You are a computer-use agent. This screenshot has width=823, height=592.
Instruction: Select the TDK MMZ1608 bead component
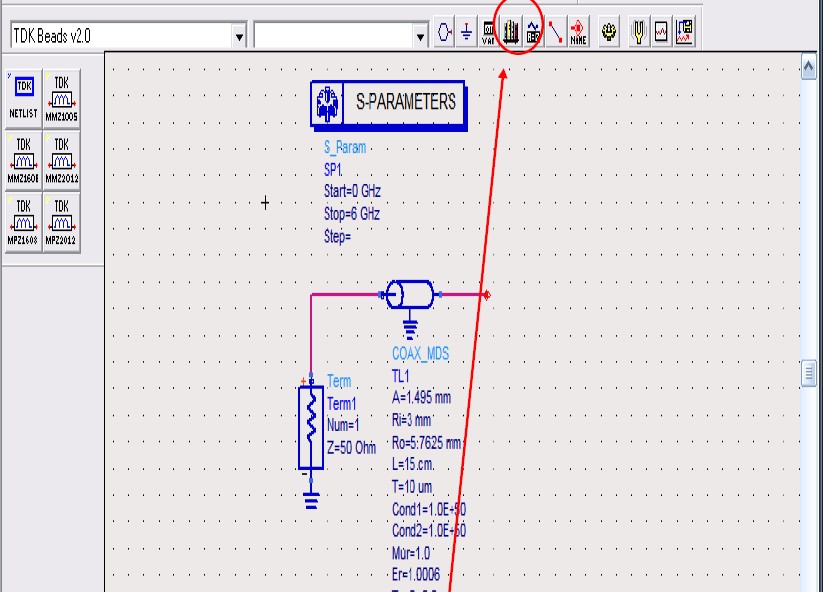(24, 161)
